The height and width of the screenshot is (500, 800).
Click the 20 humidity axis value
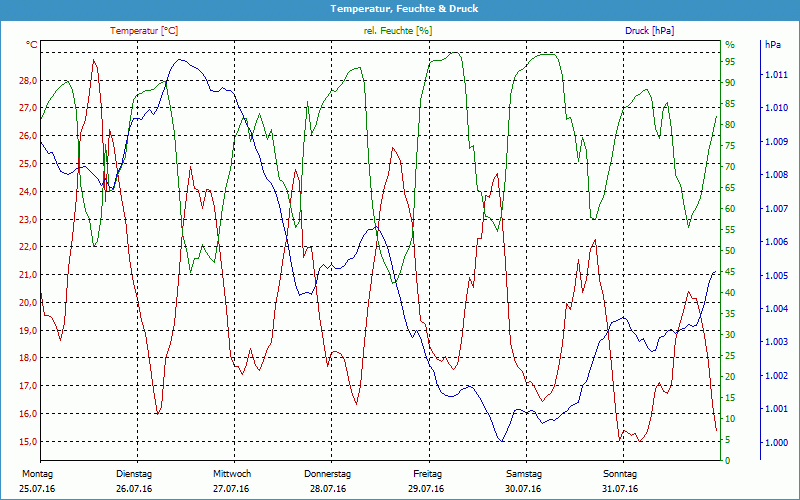point(730,377)
